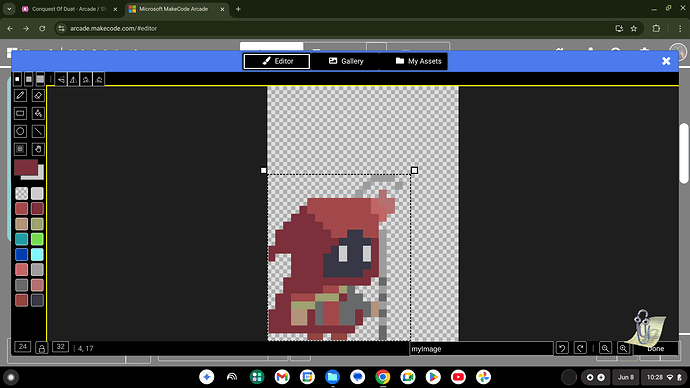Select the Eraser tool
This screenshot has height=388, width=690.
pos(38,95)
